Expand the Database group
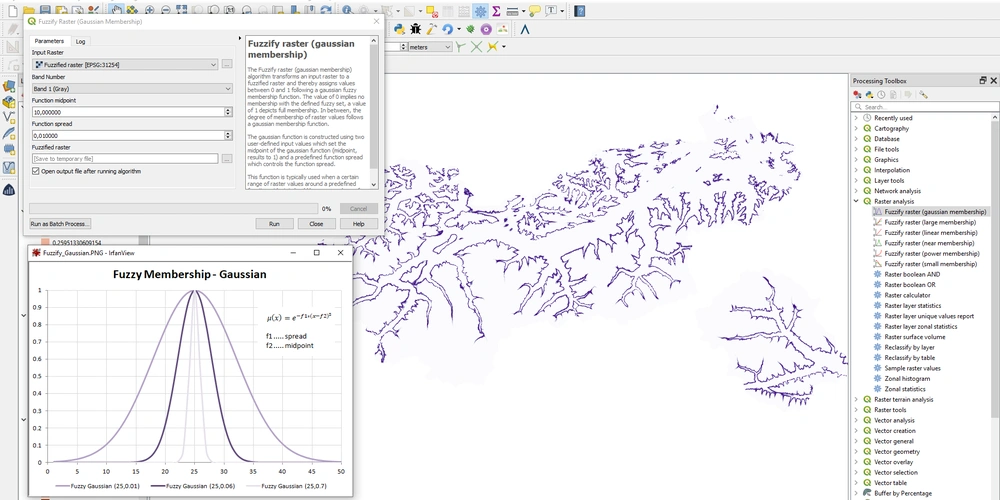The height and width of the screenshot is (500, 1000). [857, 138]
